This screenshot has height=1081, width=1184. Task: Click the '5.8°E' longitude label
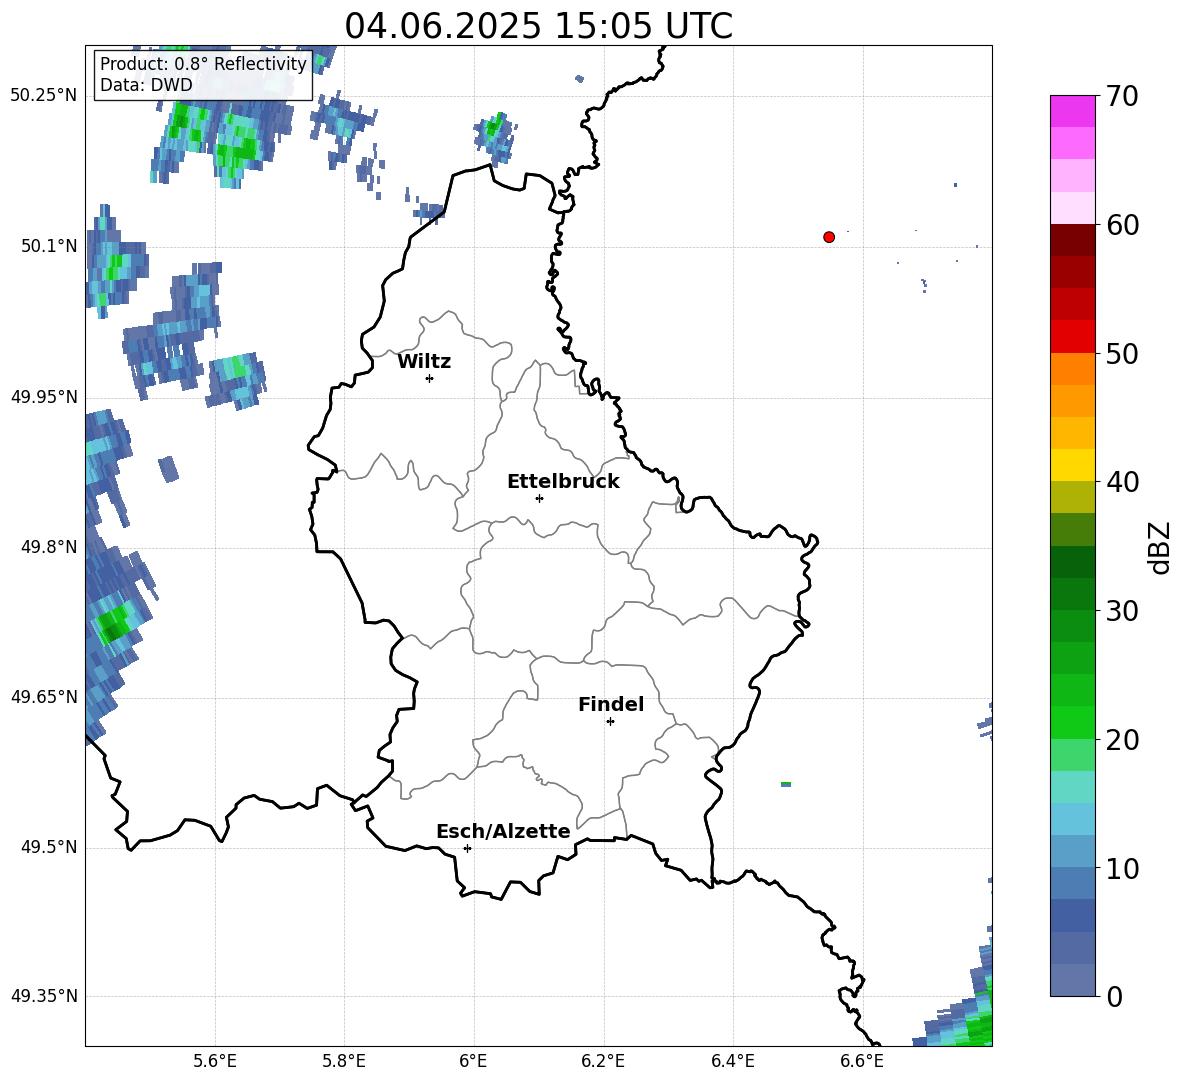[344, 1061]
